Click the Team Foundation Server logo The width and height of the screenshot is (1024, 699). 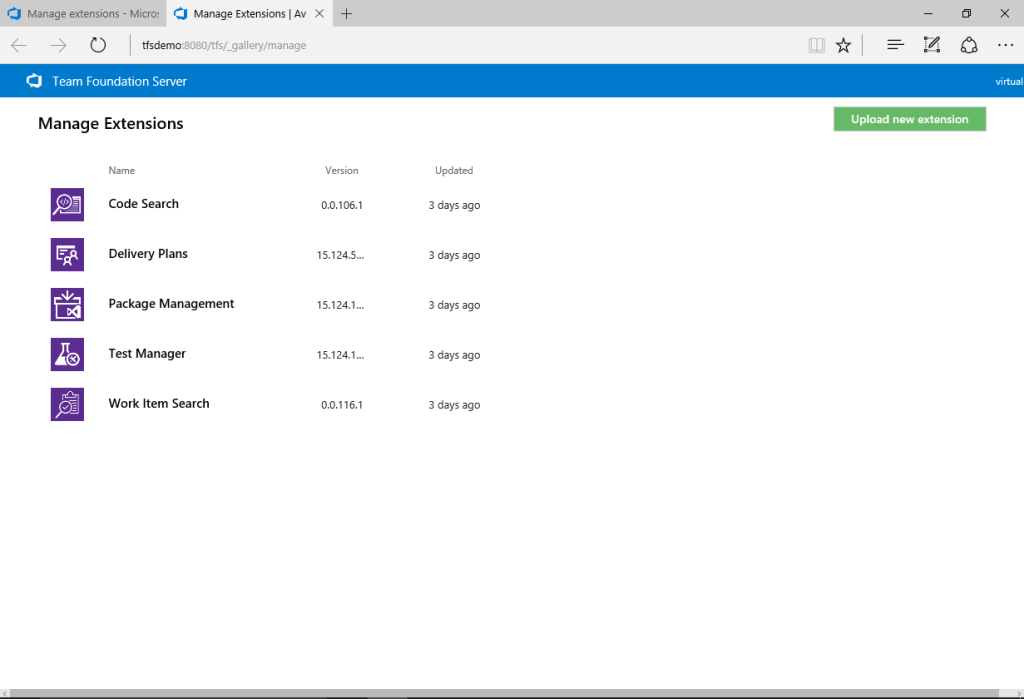[x=34, y=81]
